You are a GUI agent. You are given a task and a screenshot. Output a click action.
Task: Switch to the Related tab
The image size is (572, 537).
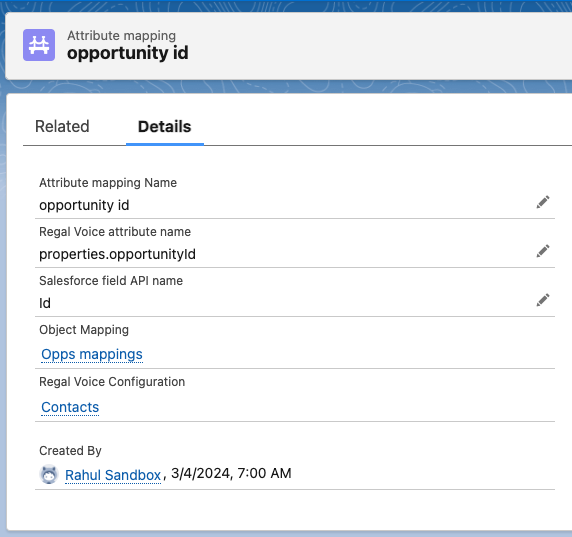pos(62,127)
